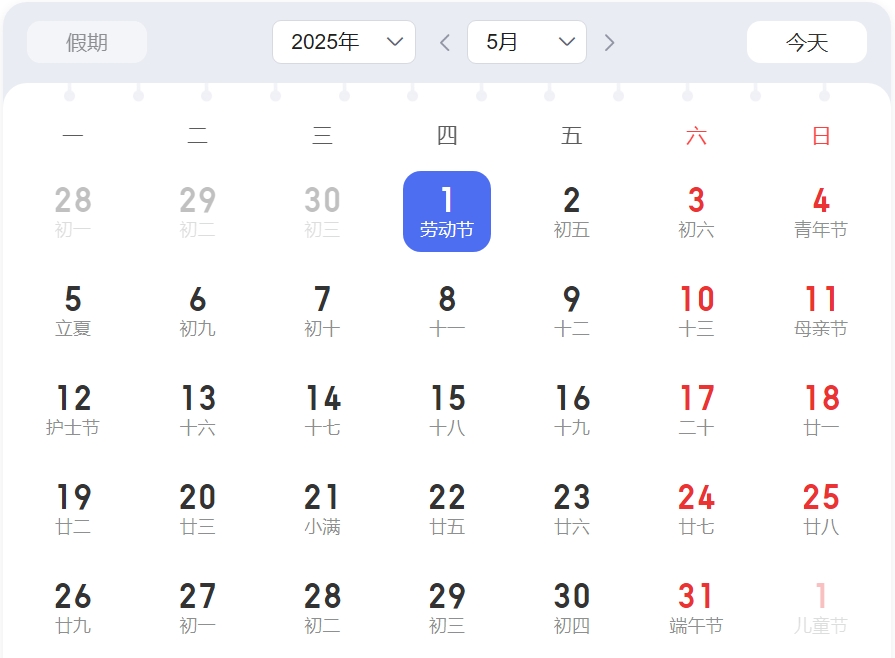Select June 1 儿童节 in next month
Viewport: 895px width, 658px height.
(x=821, y=608)
